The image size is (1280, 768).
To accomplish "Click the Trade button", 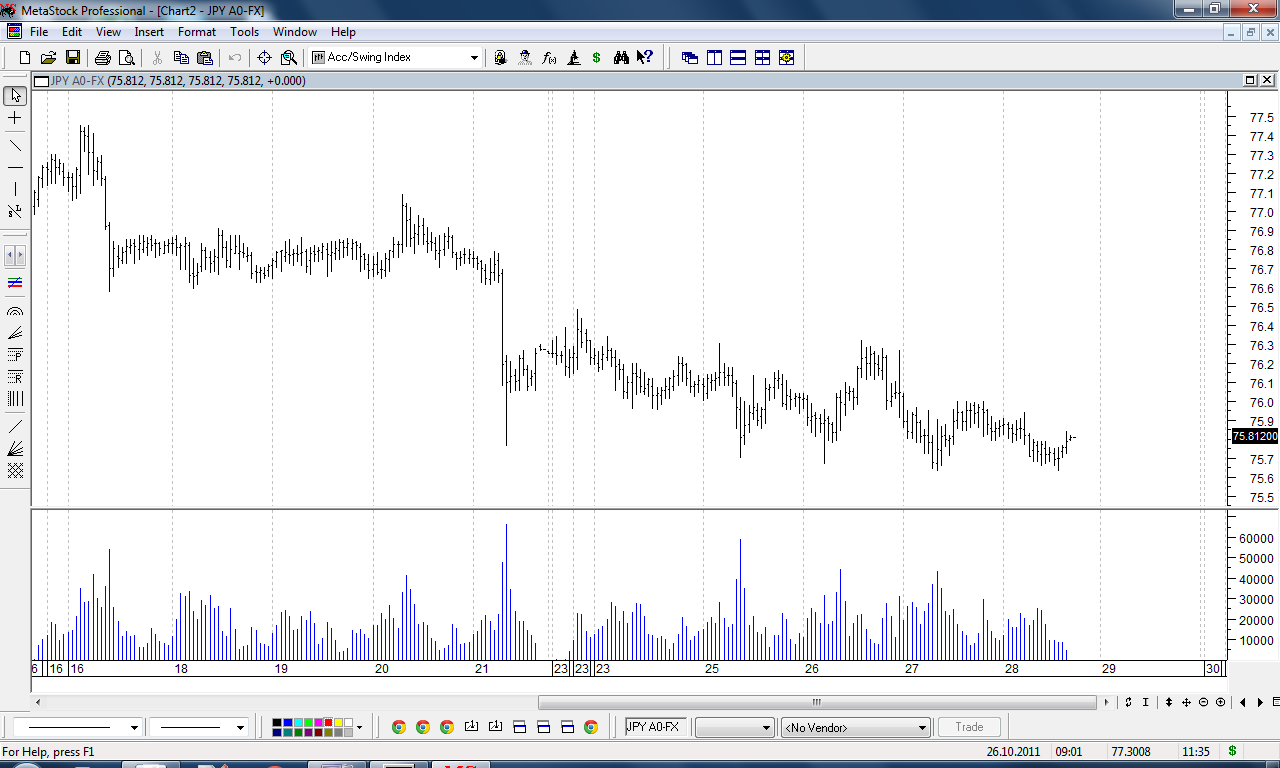I will point(969,727).
